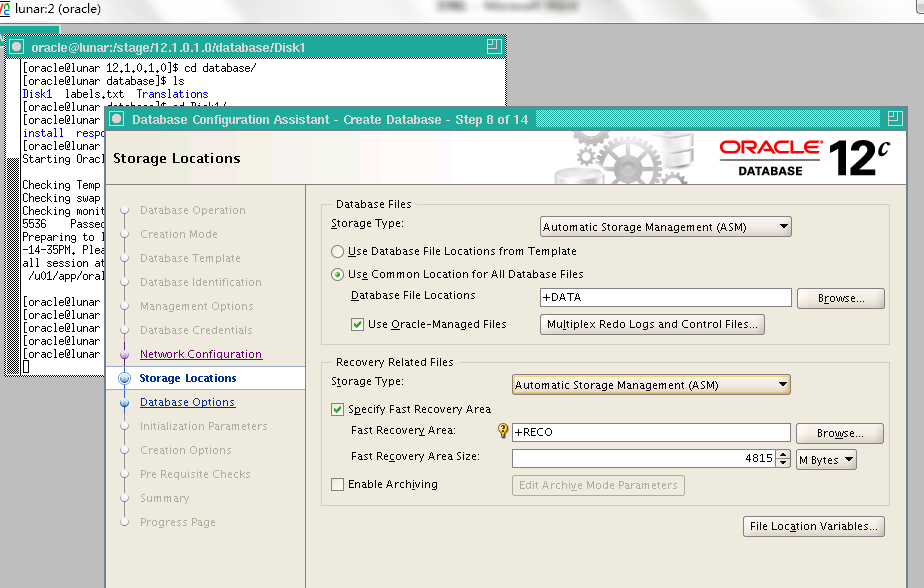The image size is (924, 588).
Task: Click the hint bulb beside Fast Recovery Area
Action: [503, 431]
